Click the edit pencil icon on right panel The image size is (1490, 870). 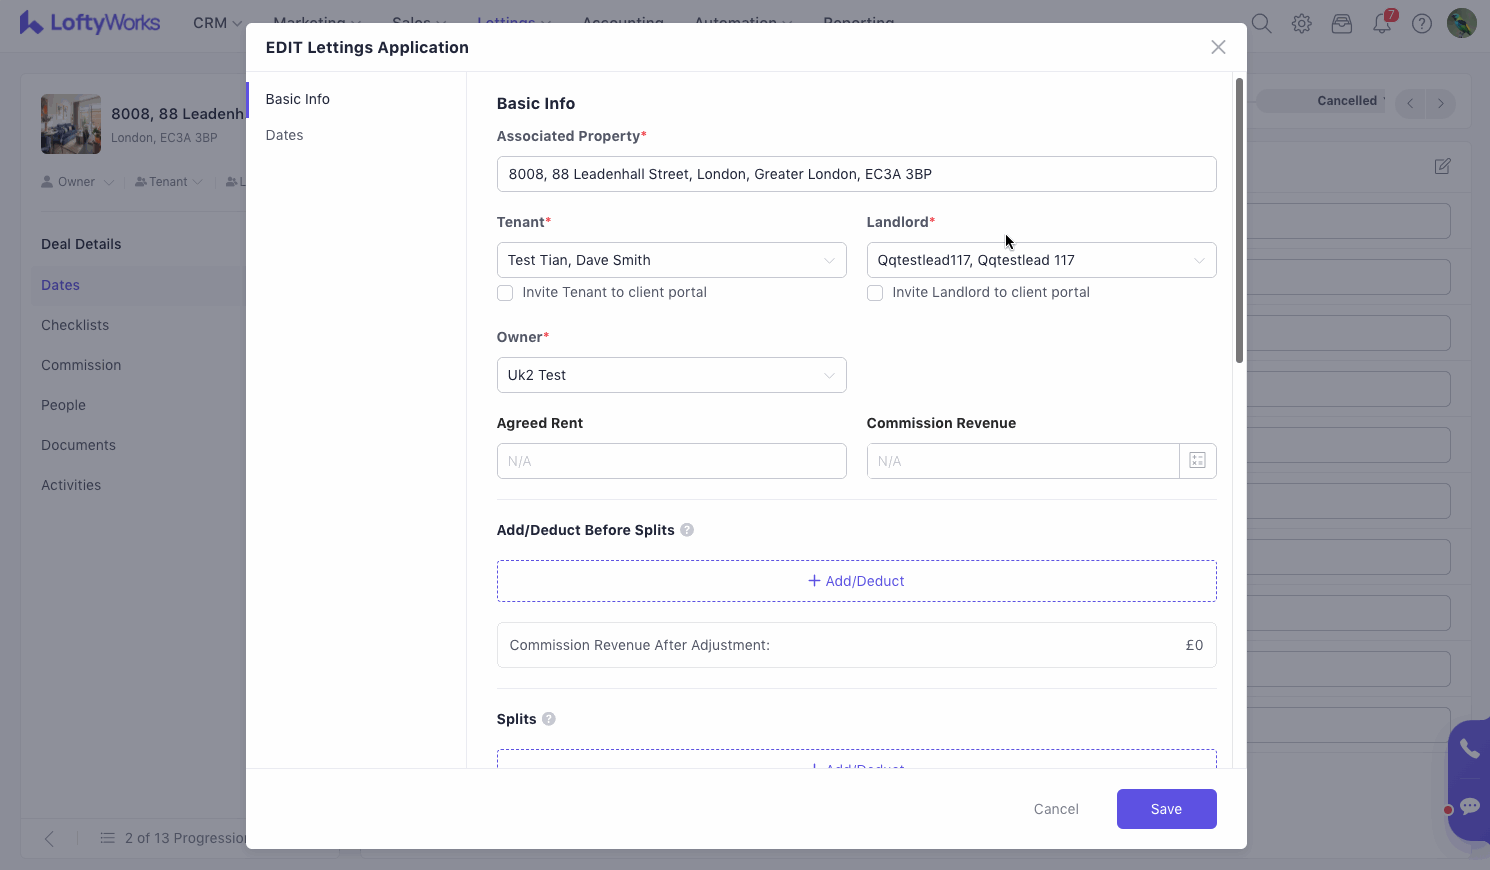tap(1442, 166)
